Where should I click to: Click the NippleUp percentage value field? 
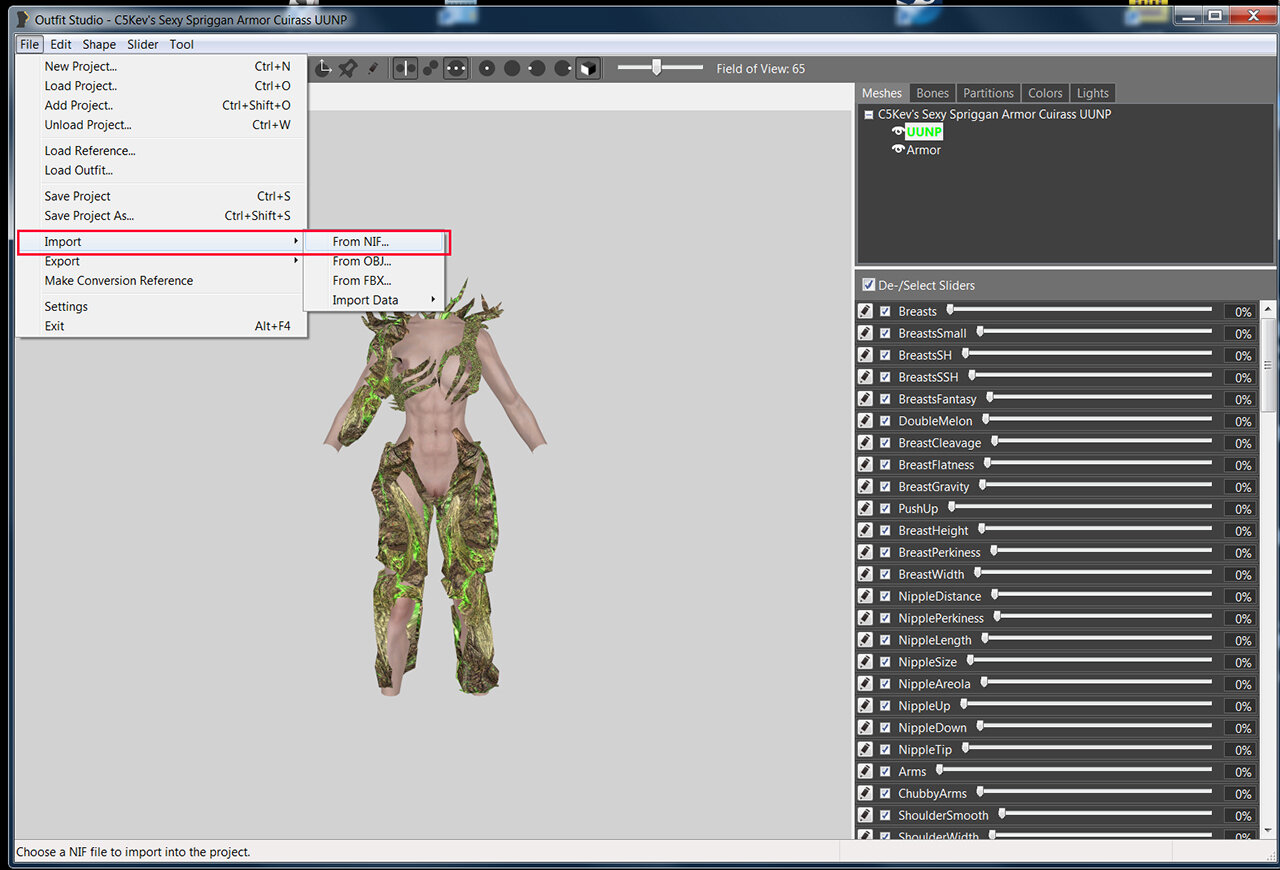1240,706
